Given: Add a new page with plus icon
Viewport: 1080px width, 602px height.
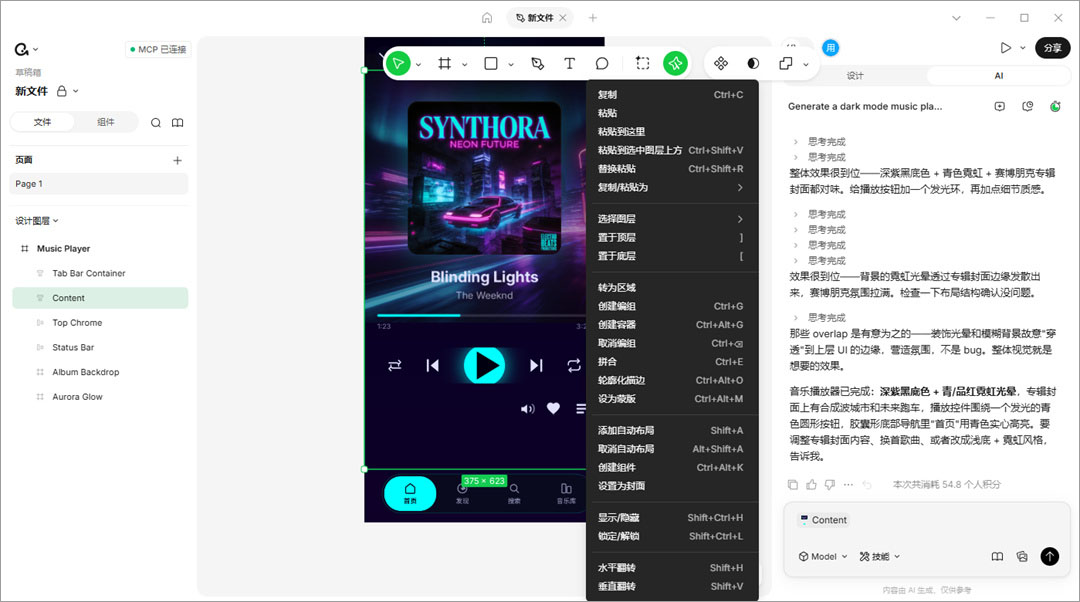Looking at the screenshot, I should tap(177, 160).
